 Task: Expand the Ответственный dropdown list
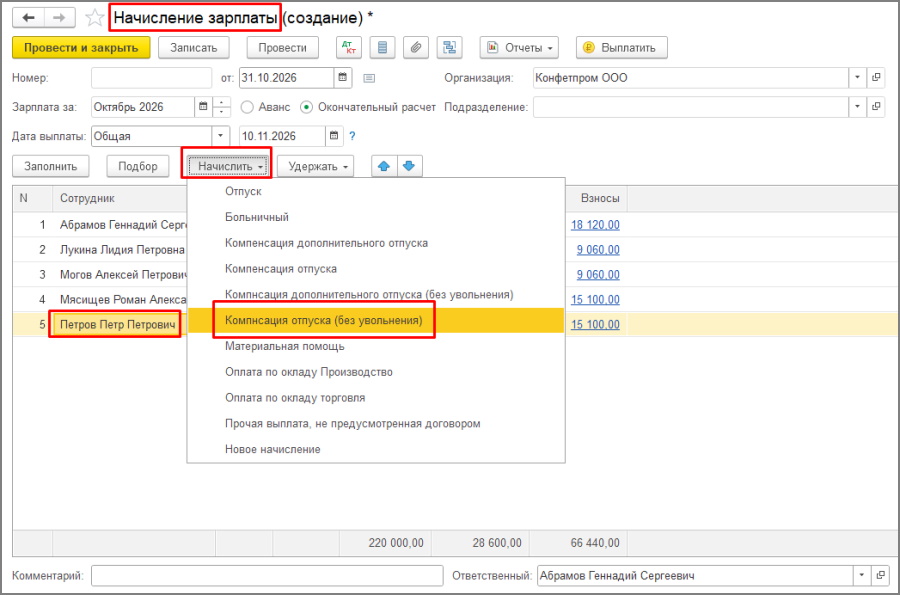point(862,575)
